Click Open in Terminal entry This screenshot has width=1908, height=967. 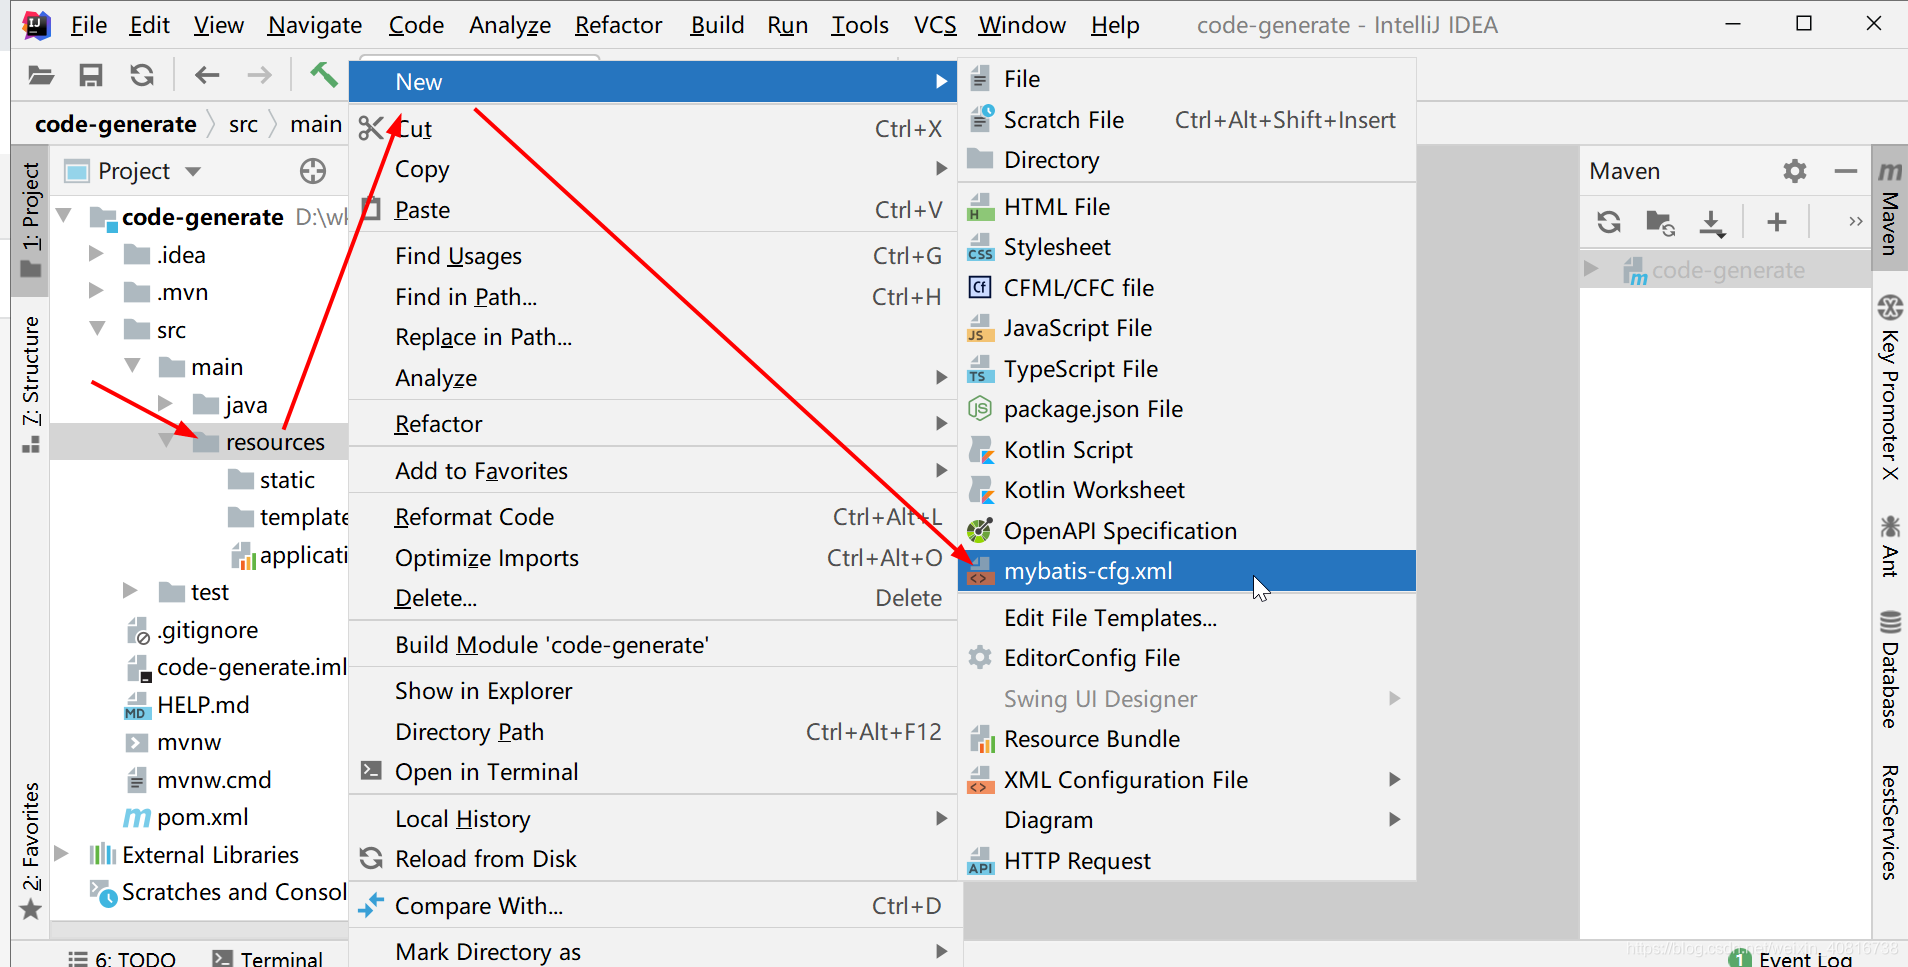point(653,772)
